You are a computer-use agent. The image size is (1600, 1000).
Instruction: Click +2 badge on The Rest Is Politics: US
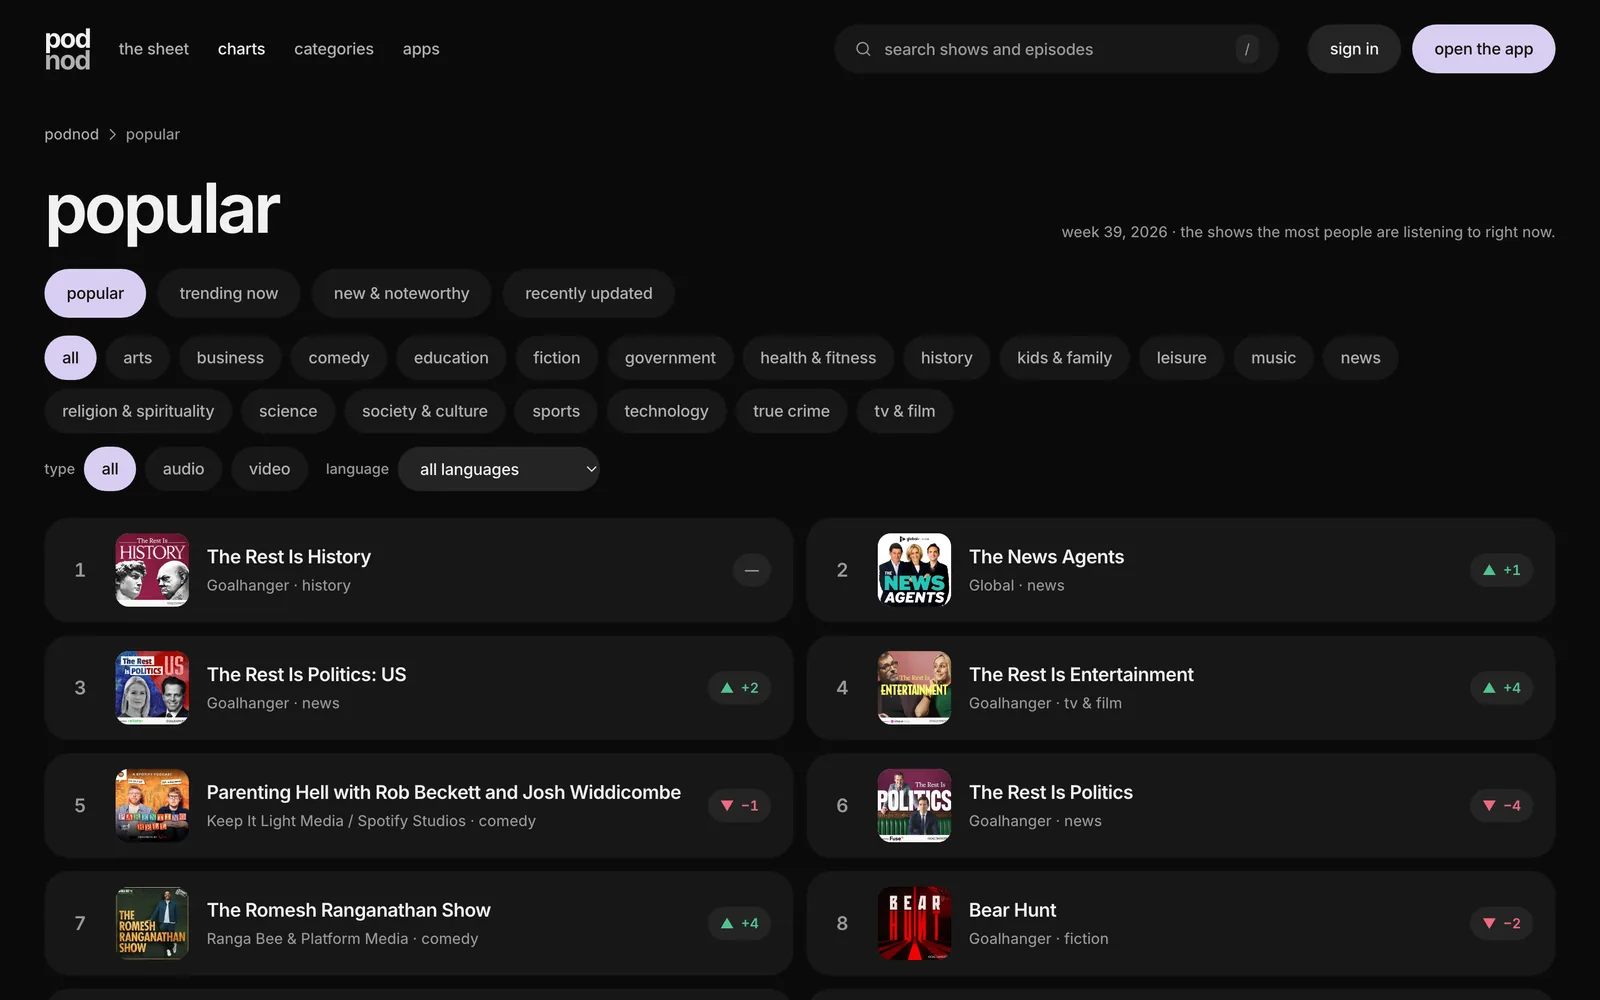(x=739, y=688)
